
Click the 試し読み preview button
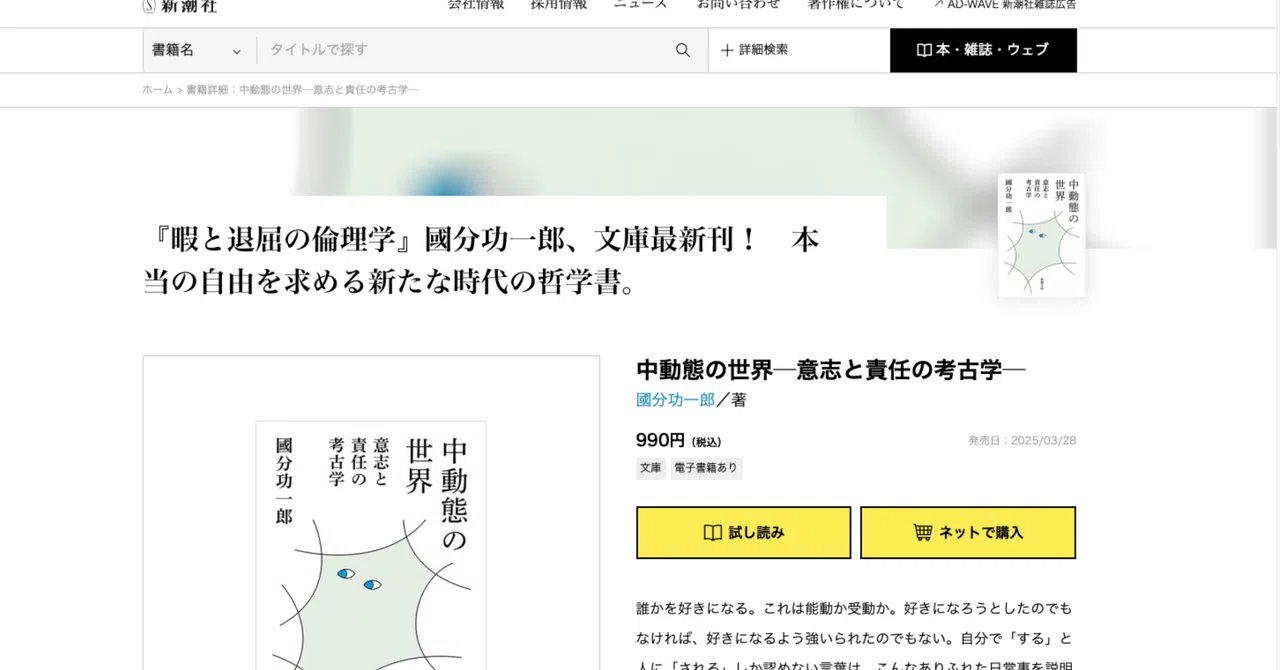743,532
